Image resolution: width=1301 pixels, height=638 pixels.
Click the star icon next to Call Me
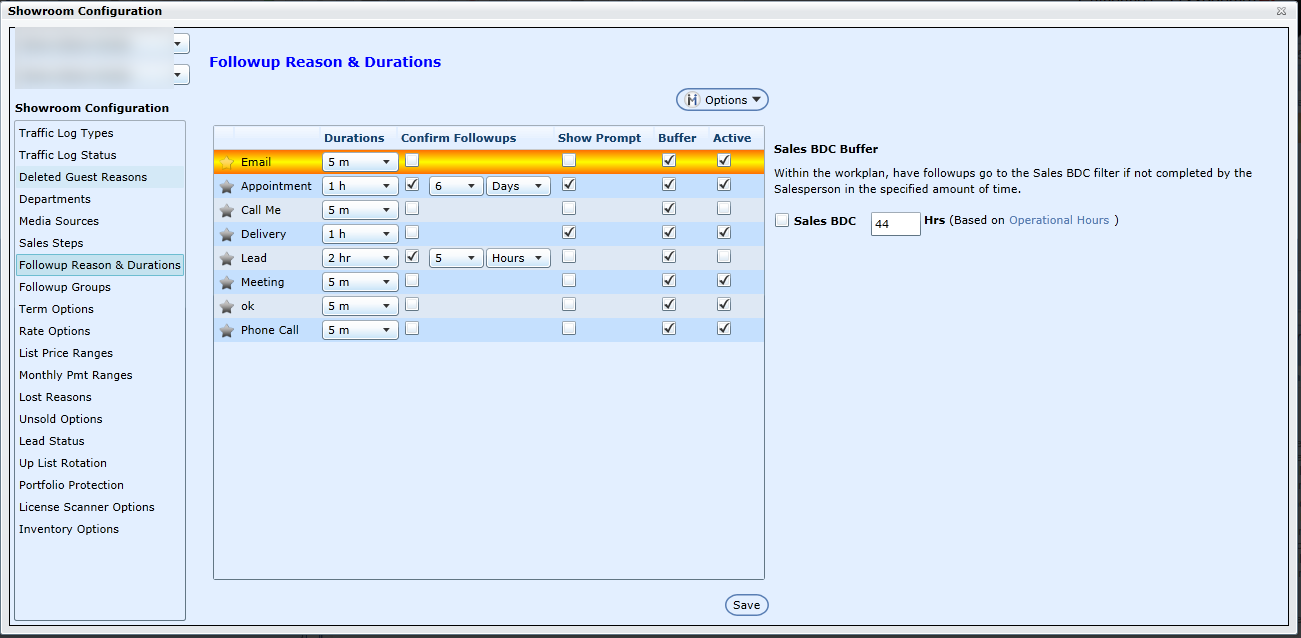(226, 210)
